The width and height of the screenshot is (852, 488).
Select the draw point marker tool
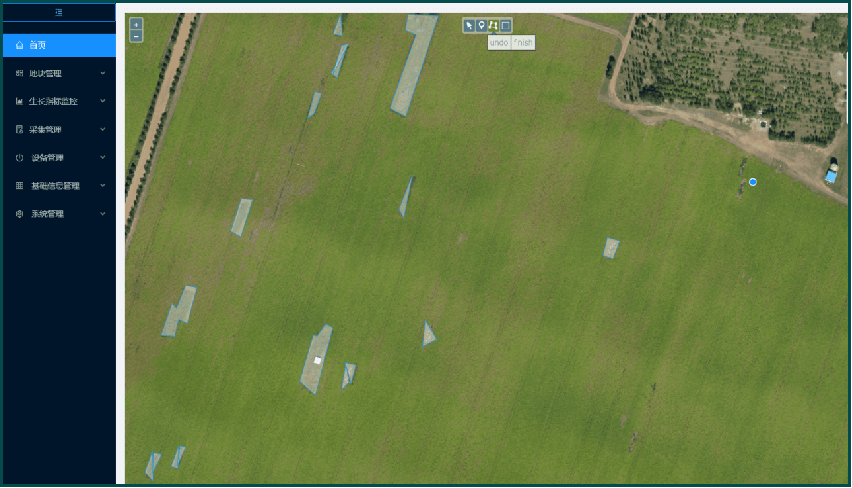click(x=481, y=26)
